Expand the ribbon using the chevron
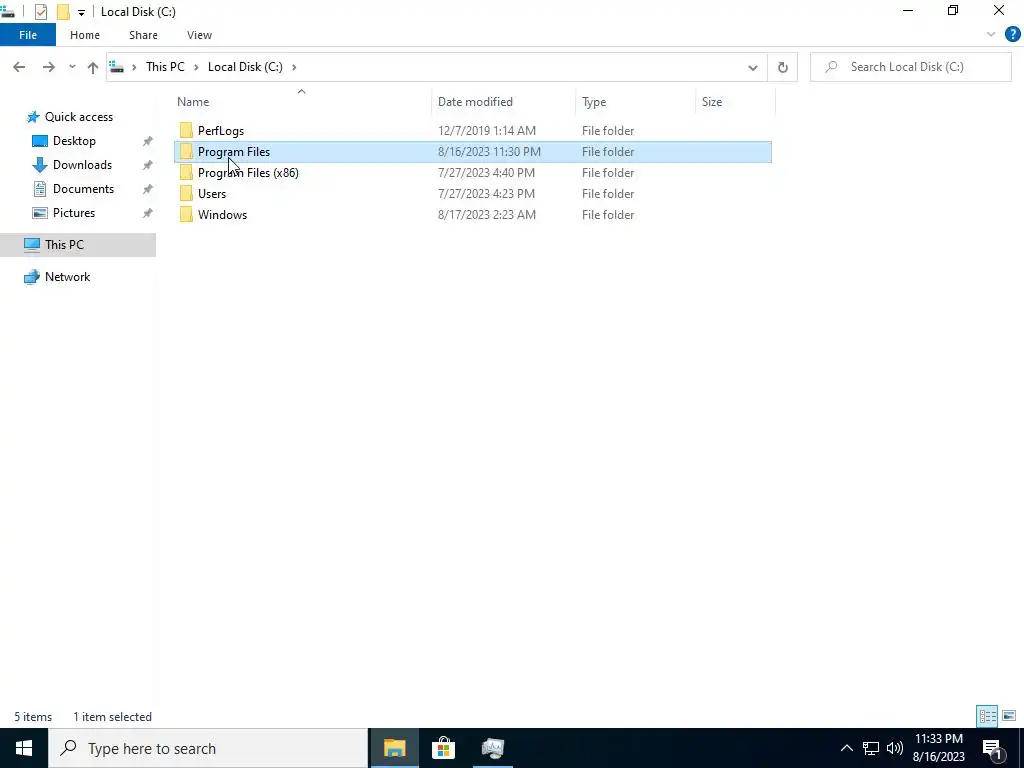1024x768 pixels. click(991, 35)
